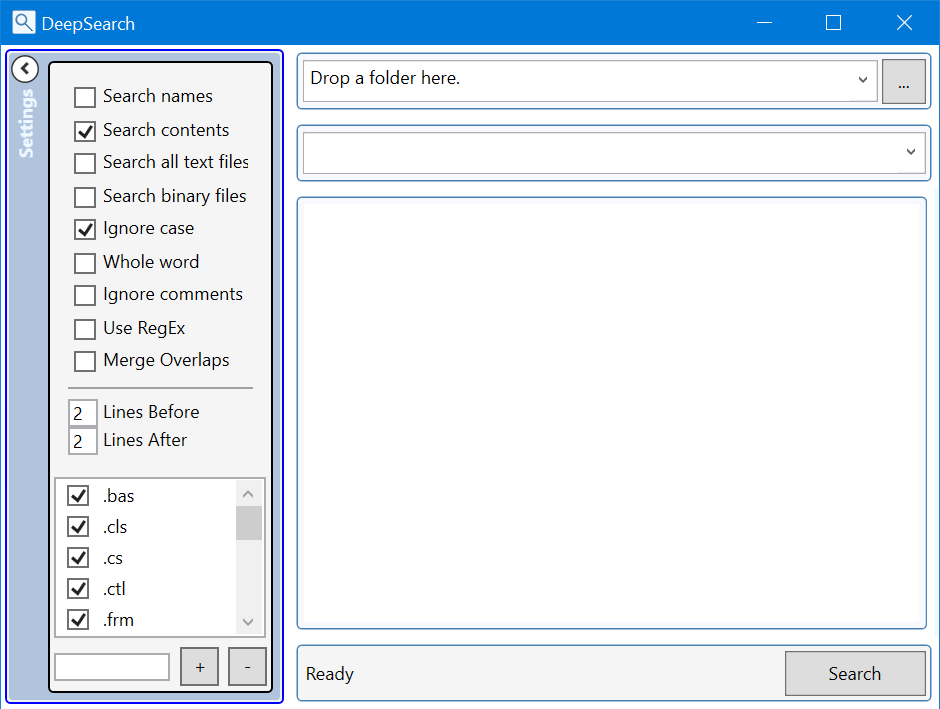
Task: Untick the .frm extension checkbox
Action: click(78, 620)
